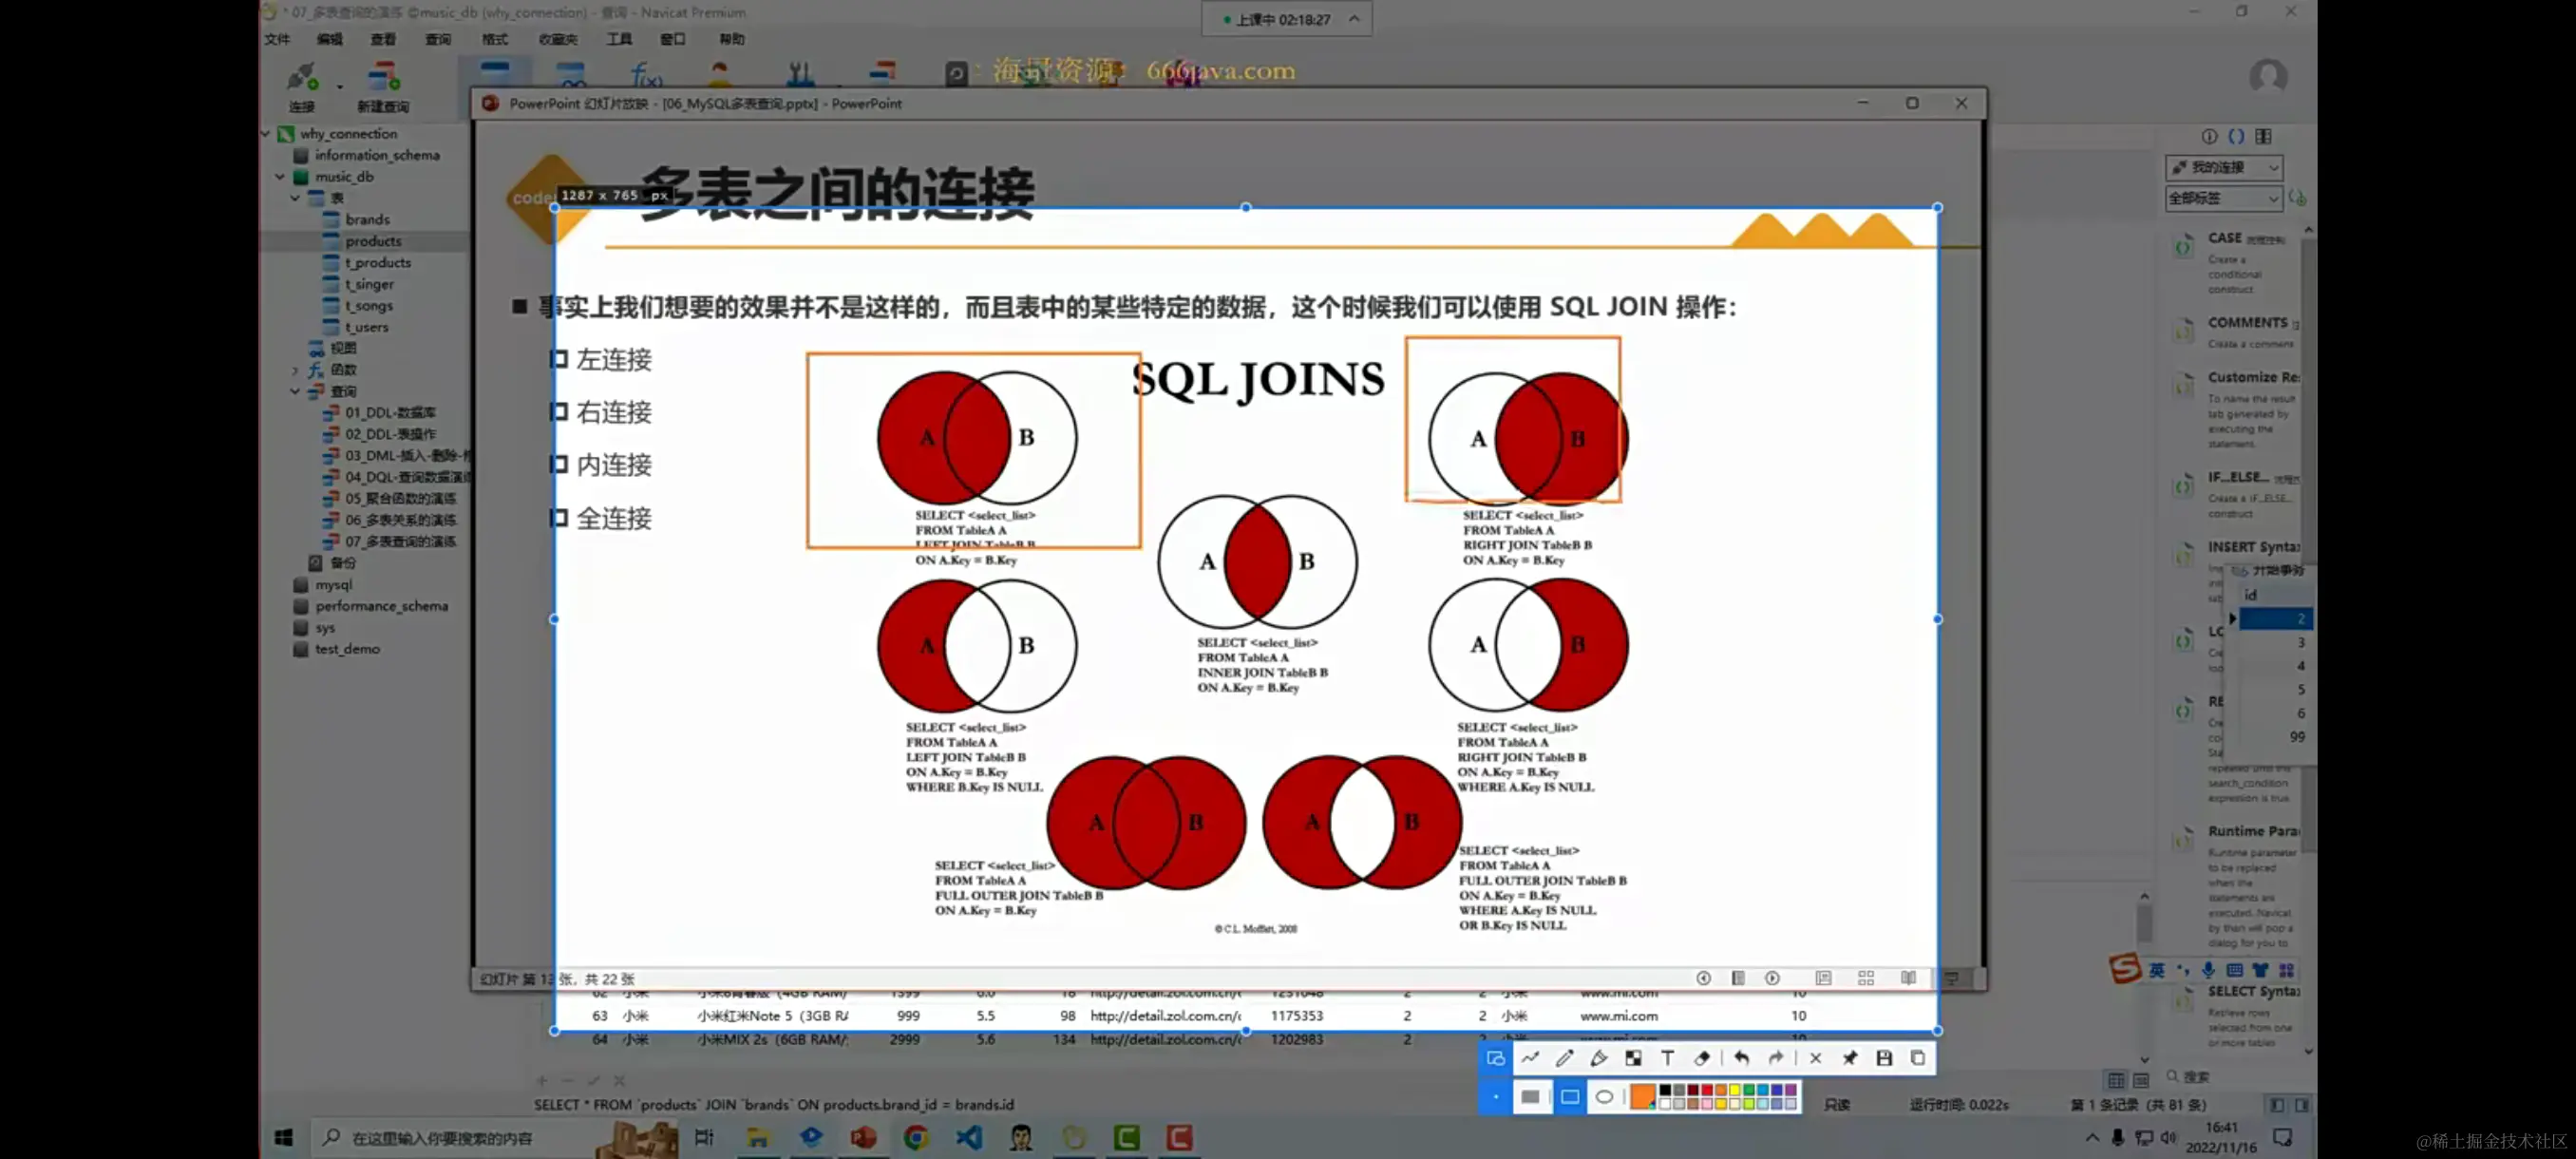
Task: Save the captured screenshot
Action: (x=1883, y=1058)
